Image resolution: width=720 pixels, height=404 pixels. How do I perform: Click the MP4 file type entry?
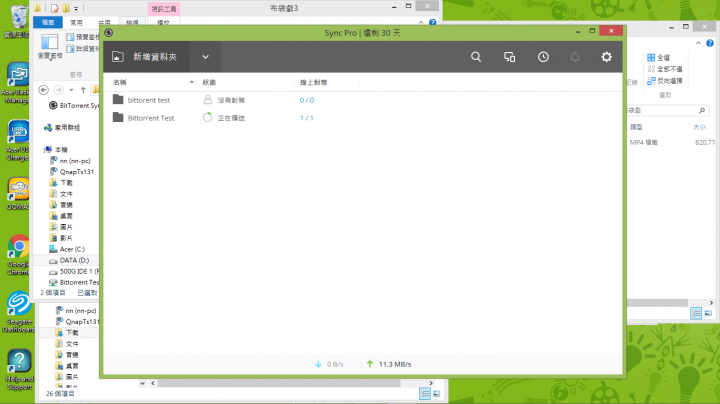[x=644, y=143]
